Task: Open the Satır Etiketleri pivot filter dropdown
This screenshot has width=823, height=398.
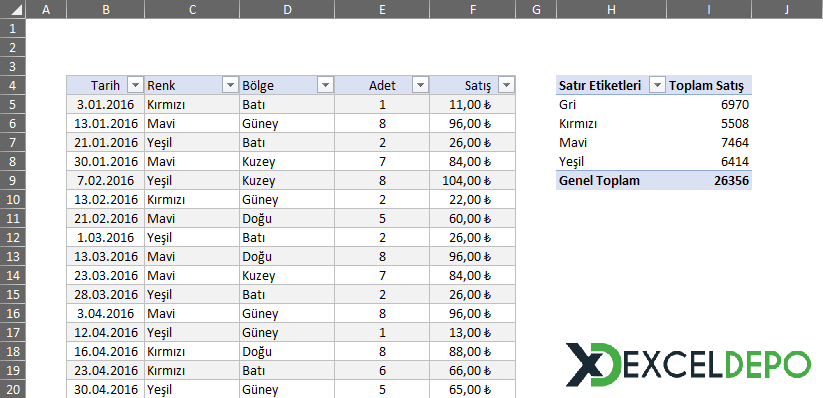Action: 657,85
